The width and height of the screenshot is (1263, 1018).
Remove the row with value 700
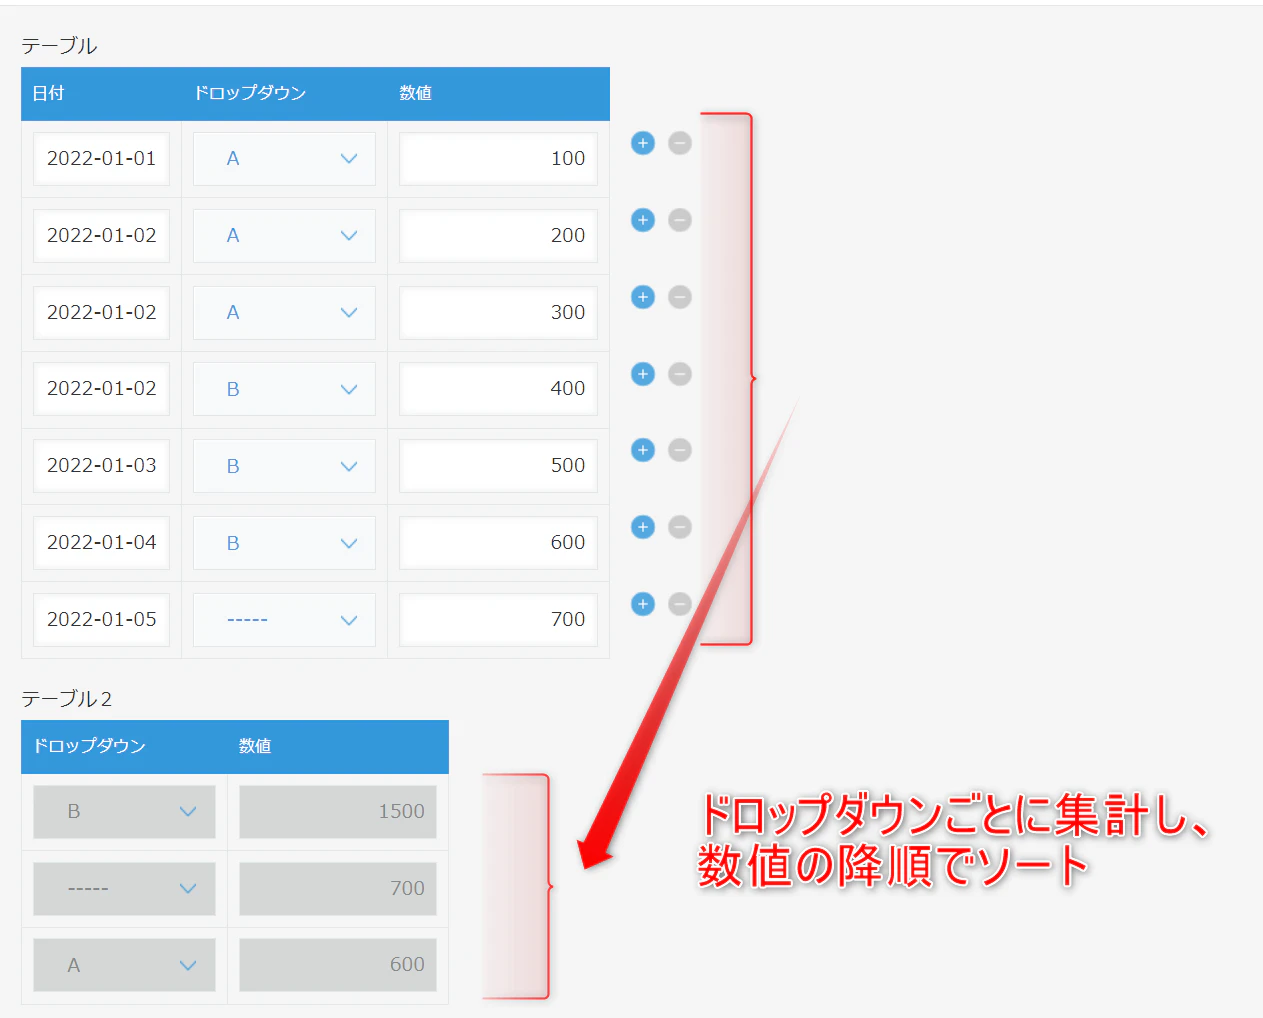680,604
